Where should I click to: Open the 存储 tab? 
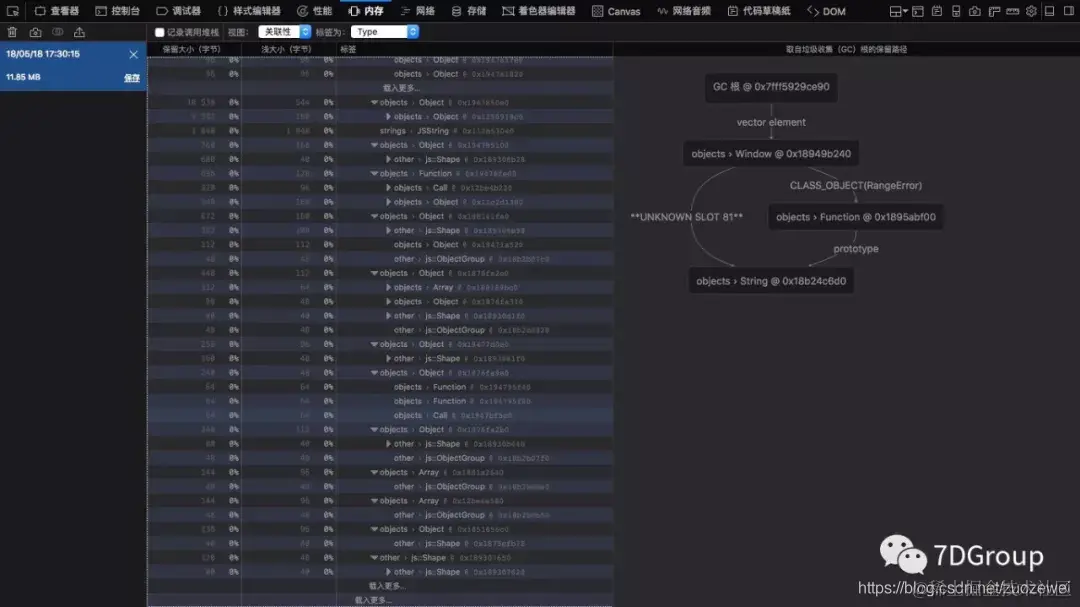point(469,11)
